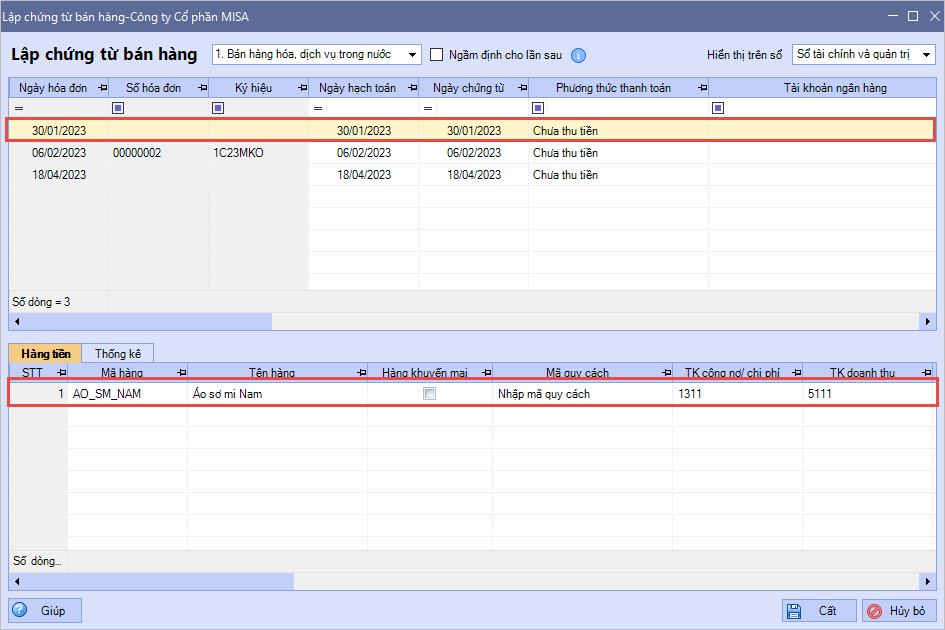Screen dimensions: 945x630
Task: Click equals filter icon under Ngày hạch toán
Action: pos(318,108)
